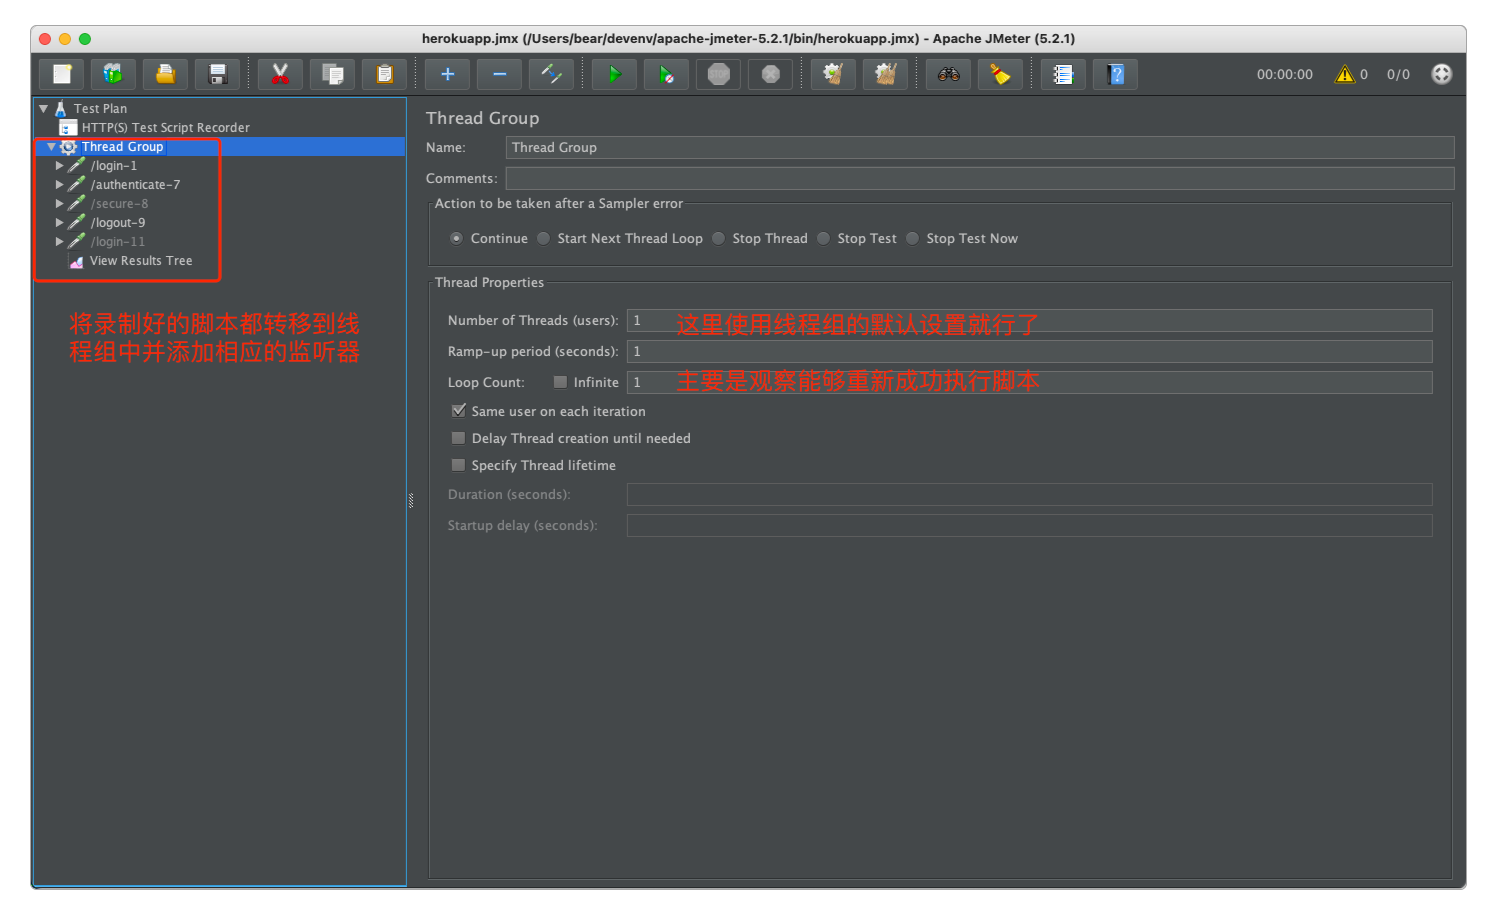Viewport: 1497px width, 915px height.
Task: Click the 00:00:00 elapsed timer
Action: click(x=1285, y=74)
